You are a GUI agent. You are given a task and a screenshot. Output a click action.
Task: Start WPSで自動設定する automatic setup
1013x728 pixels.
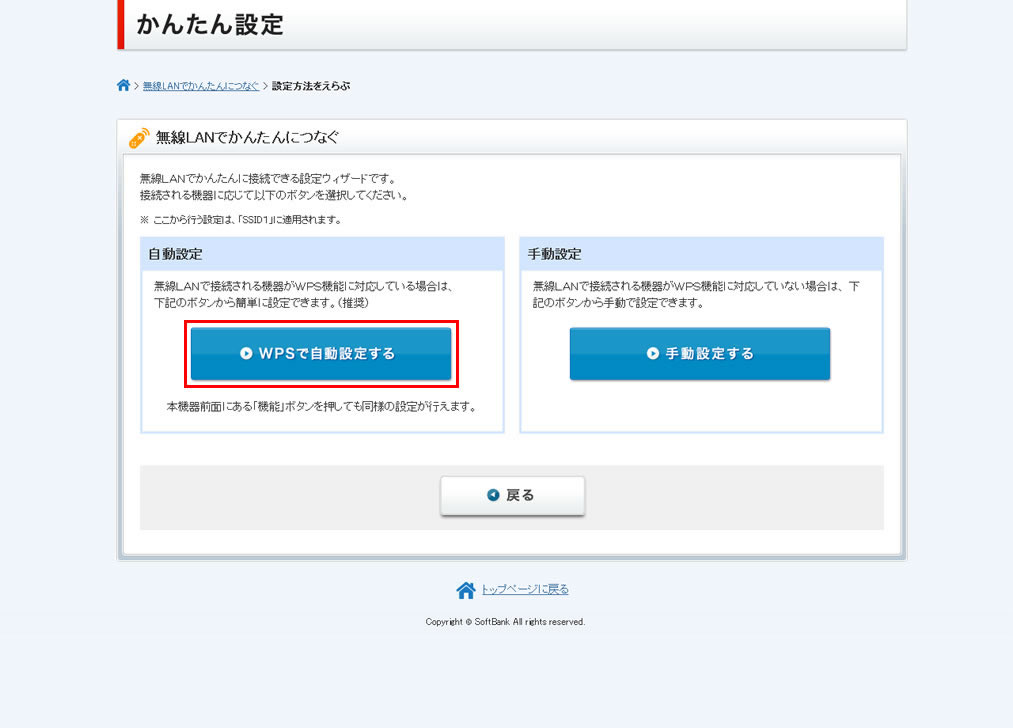click(321, 354)
